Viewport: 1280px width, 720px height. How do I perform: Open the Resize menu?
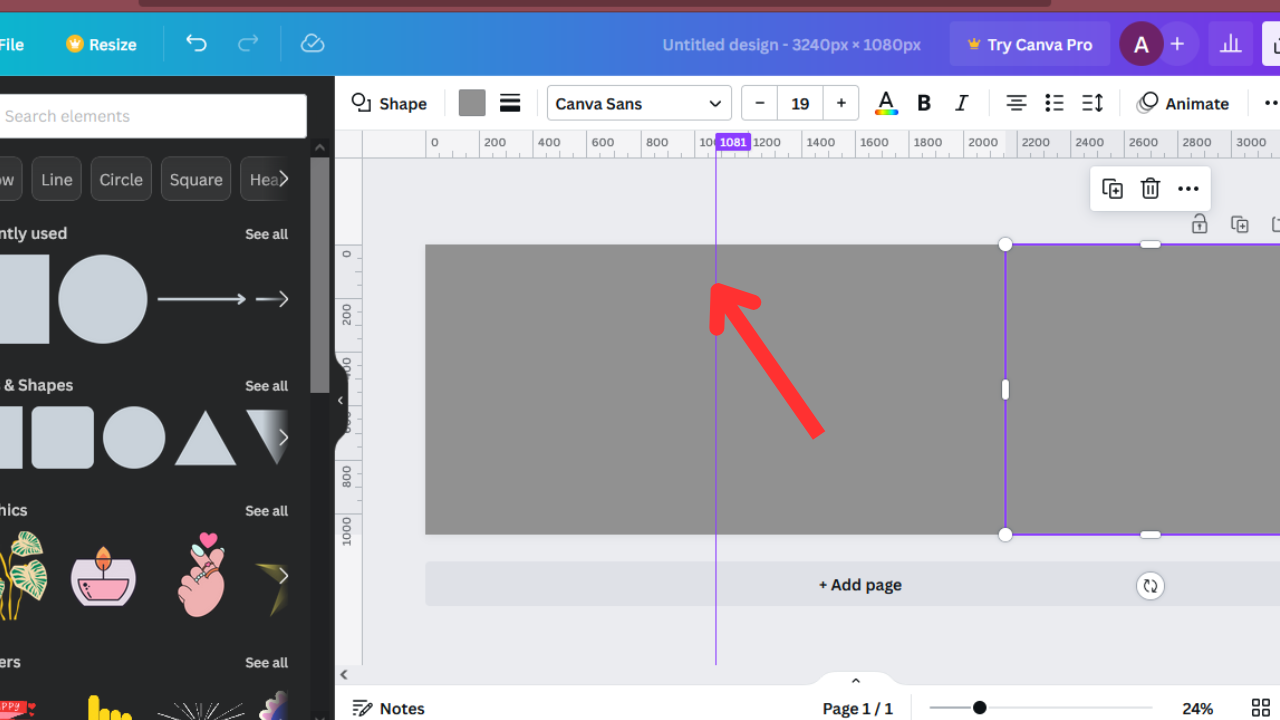click(x=101, y=44)
